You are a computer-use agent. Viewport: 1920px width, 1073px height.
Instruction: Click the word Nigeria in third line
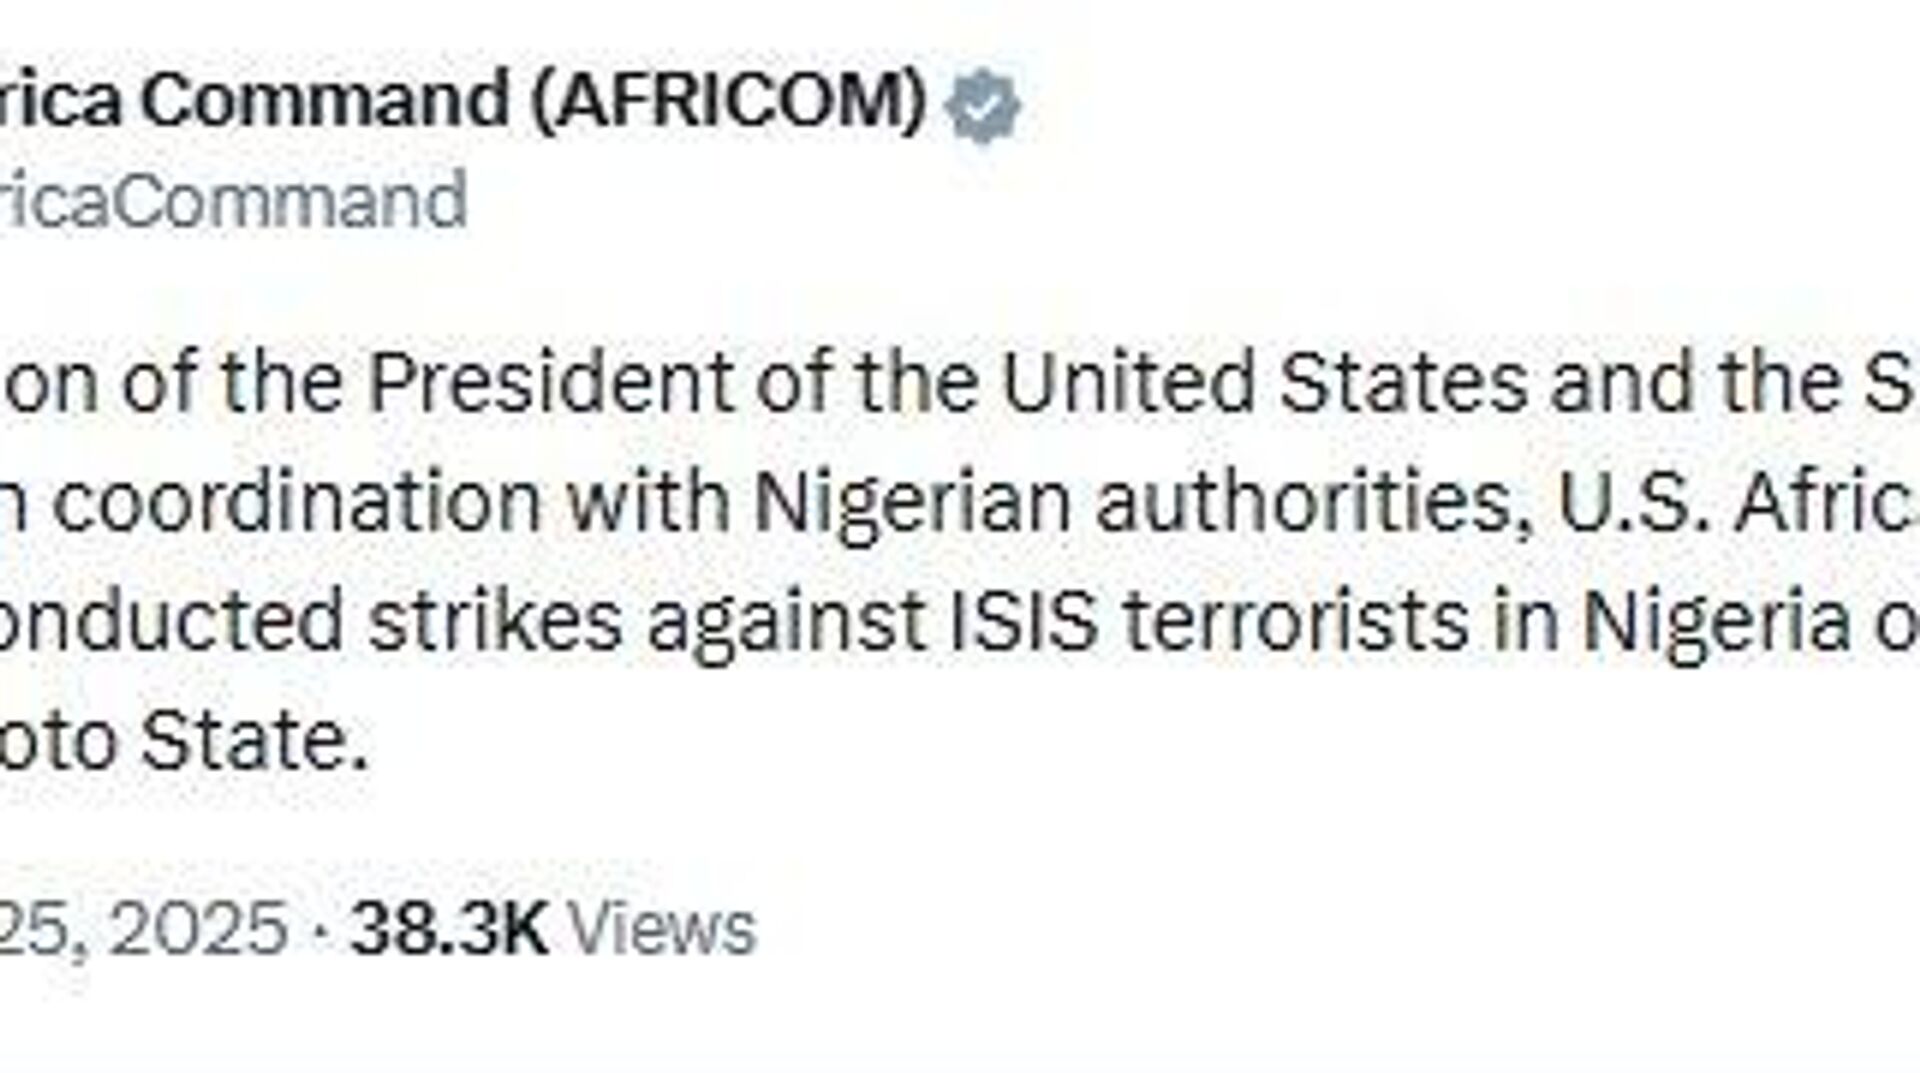(x=1716, y=621)
